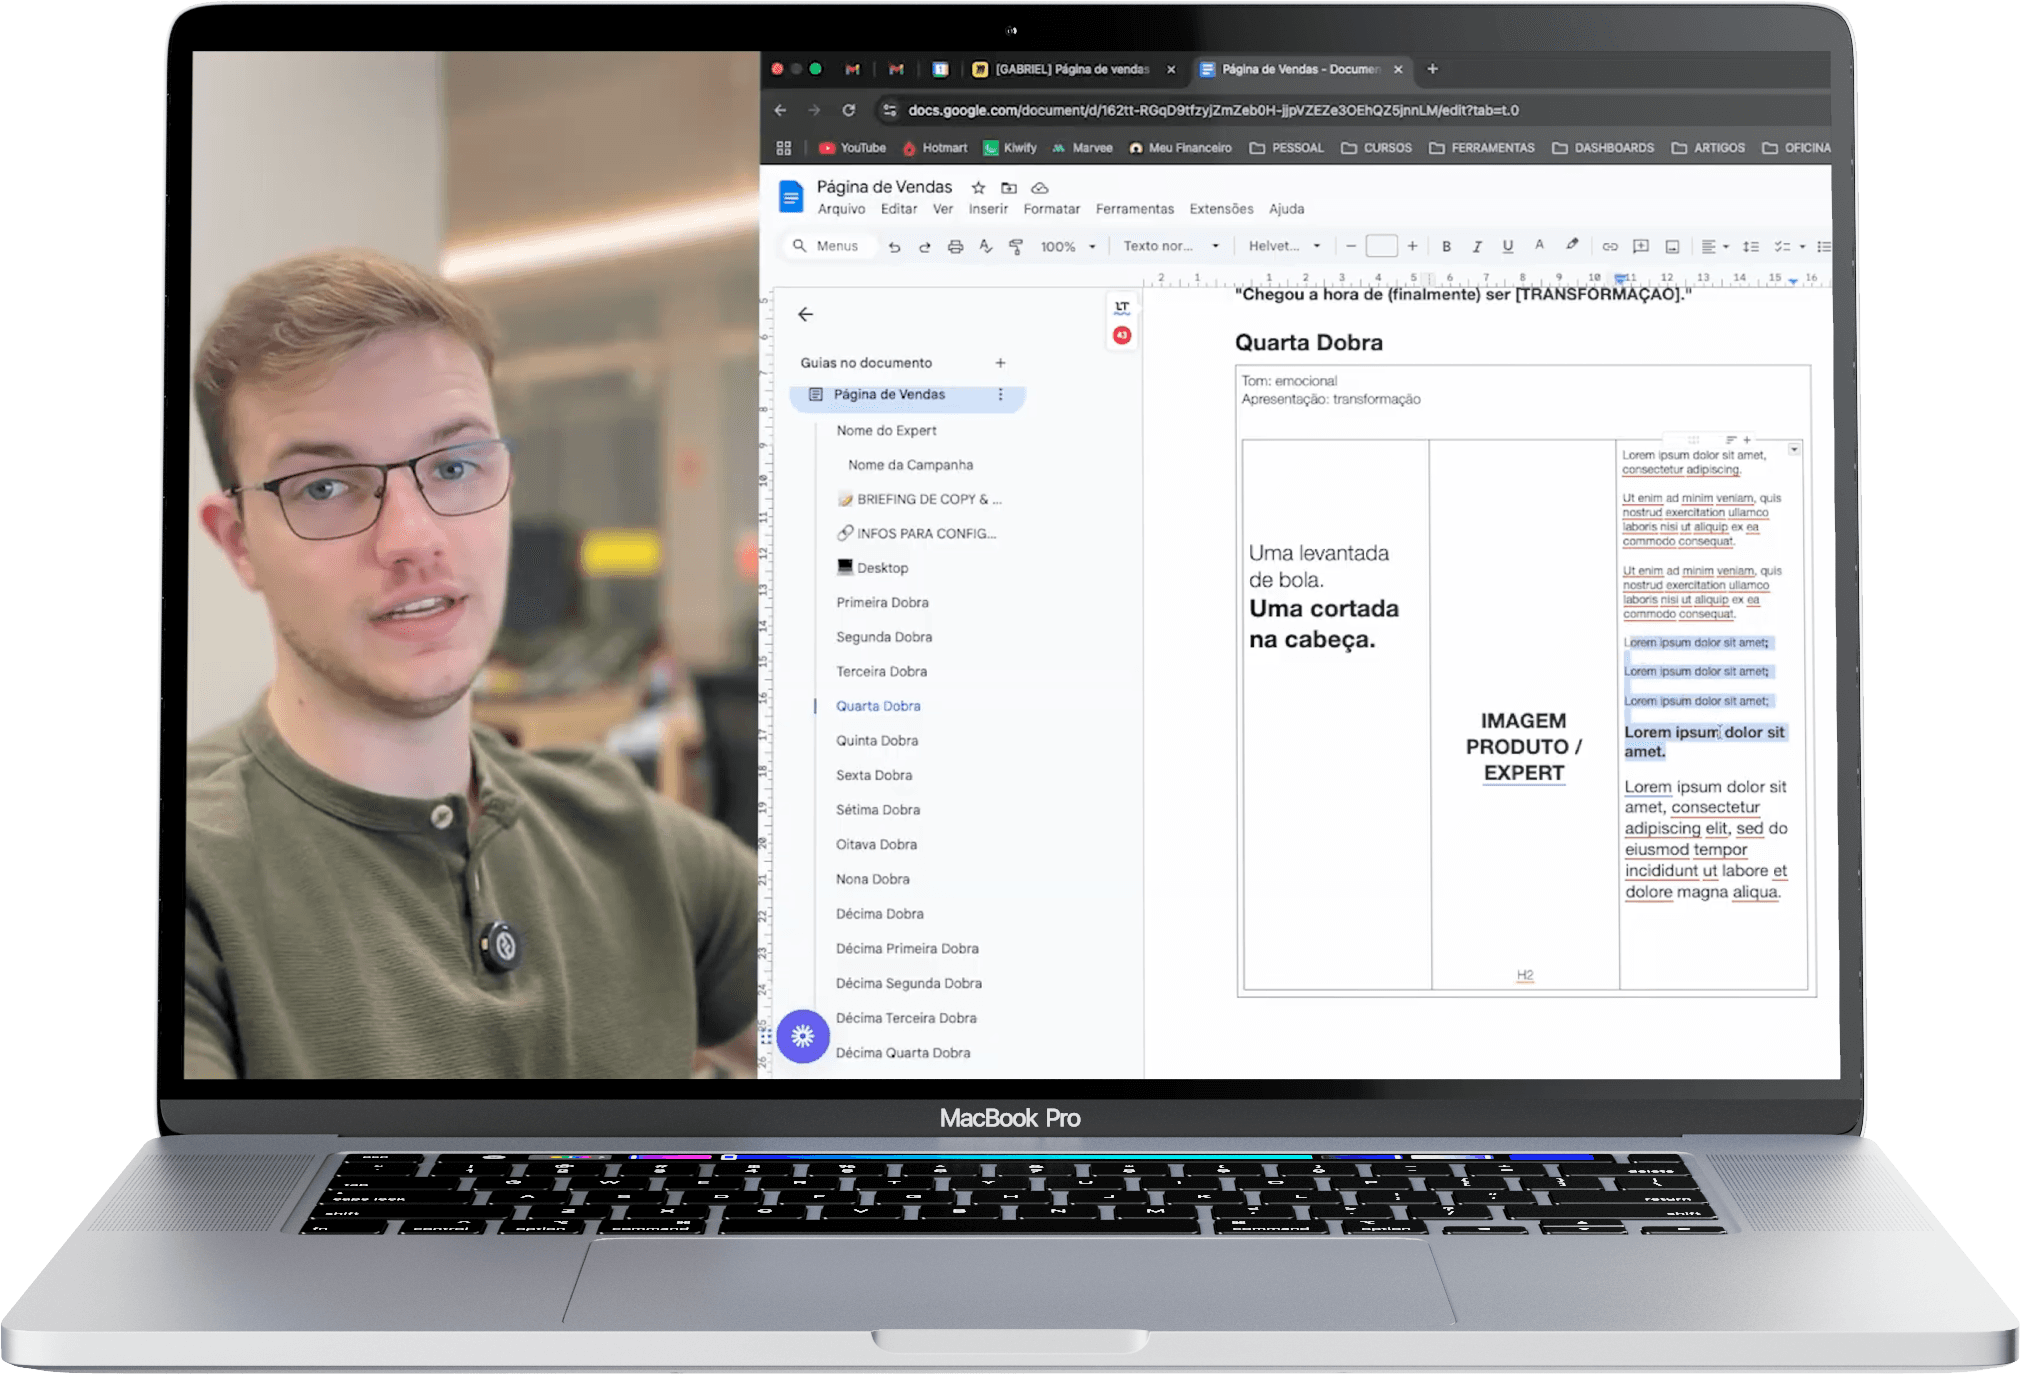The width and height of the screenshot is (2020, 1374).
Task: Click the highlight color marker icon
Action: tap(1572, 245)
